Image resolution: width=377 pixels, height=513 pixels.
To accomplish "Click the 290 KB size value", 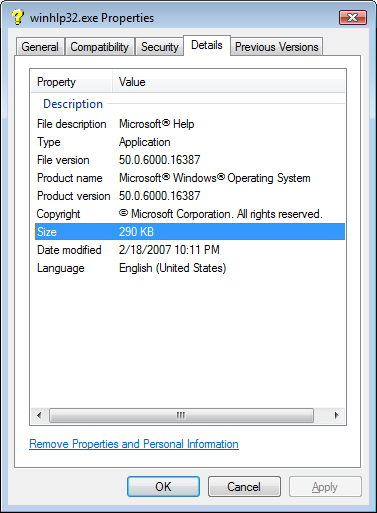I will (136, 232).
